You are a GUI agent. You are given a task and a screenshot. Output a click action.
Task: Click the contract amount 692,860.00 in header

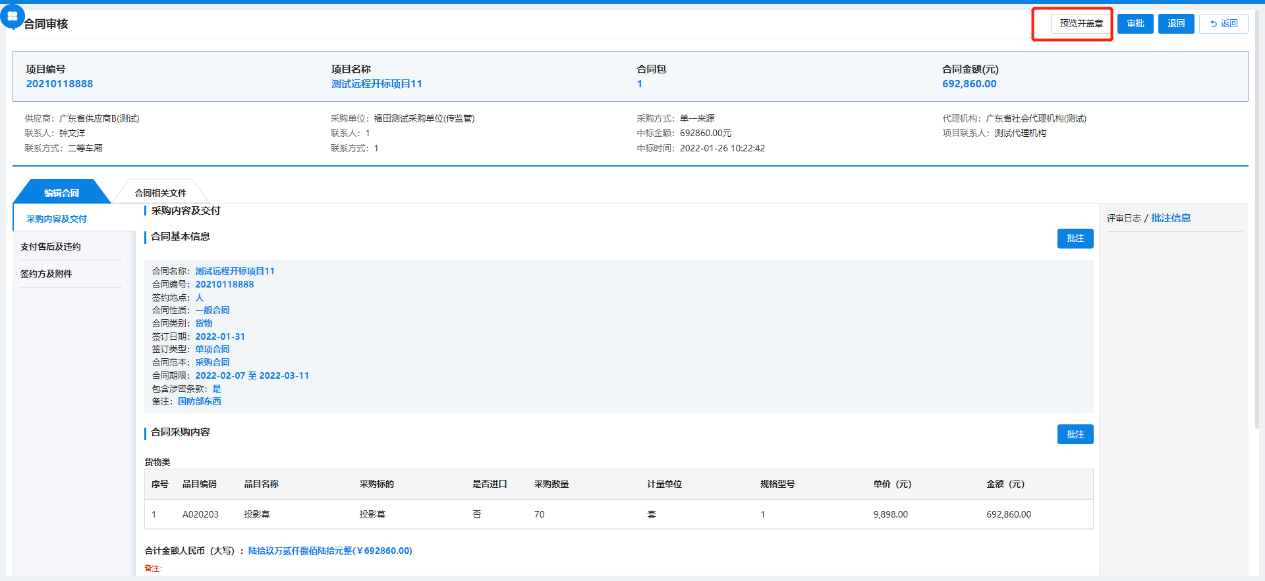coord(969,84)
